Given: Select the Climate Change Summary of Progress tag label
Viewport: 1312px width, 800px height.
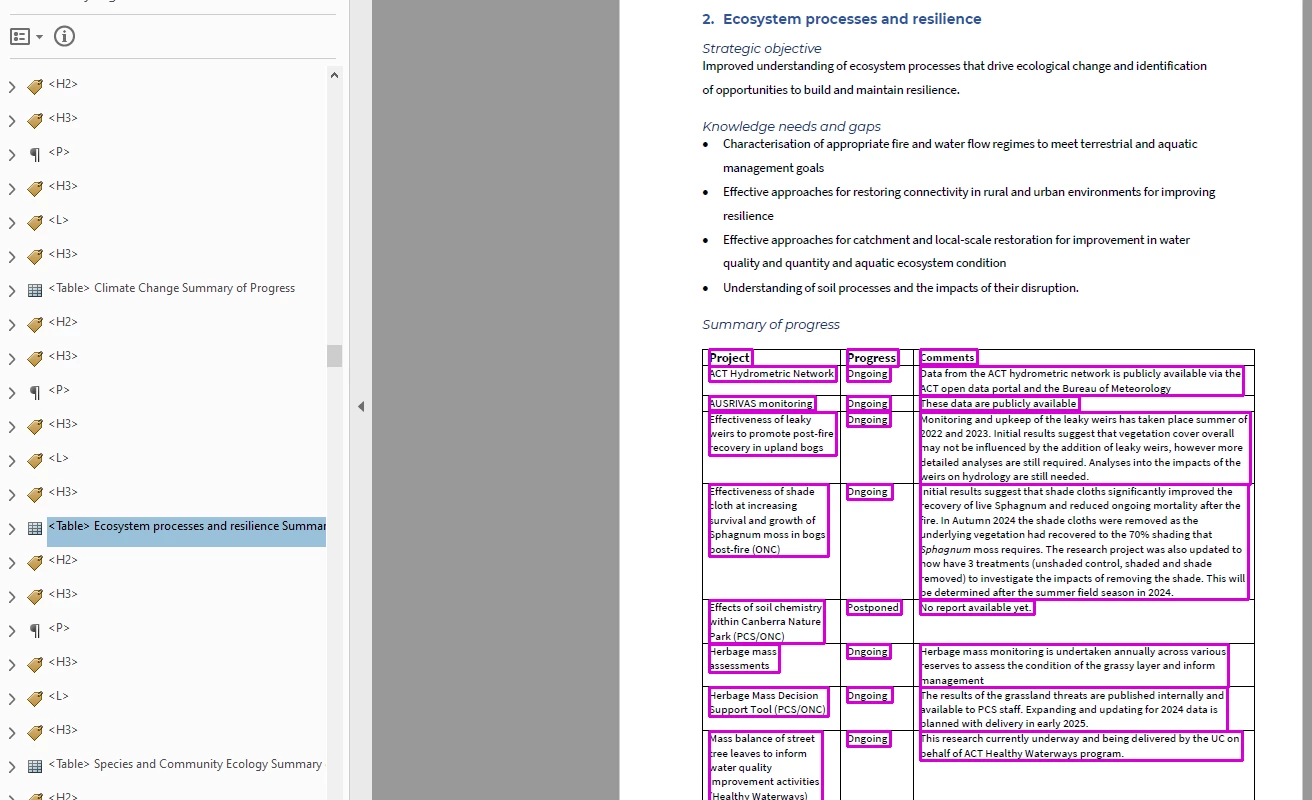Looking at the screenshot, I should click(x=172, y=288).
